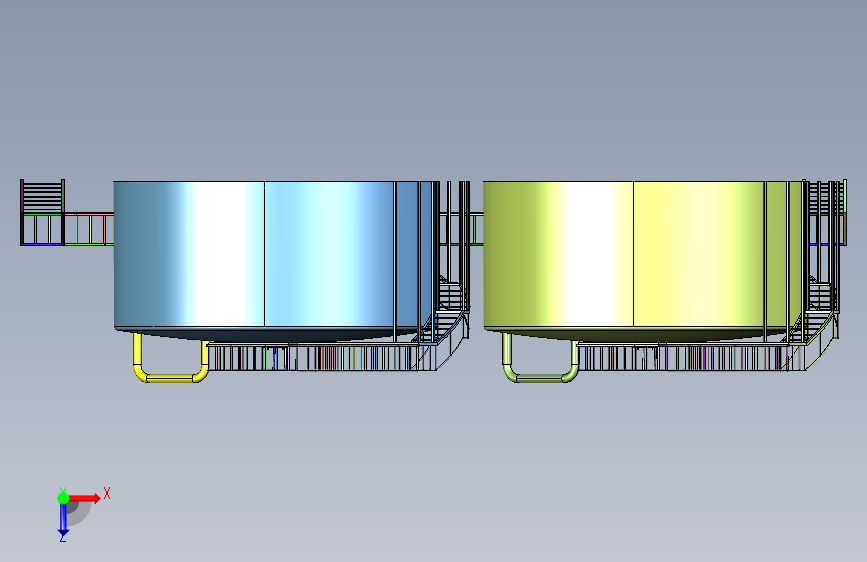Click the red X axis arrow of triad
867x562 pixels.
coord(84,498)
